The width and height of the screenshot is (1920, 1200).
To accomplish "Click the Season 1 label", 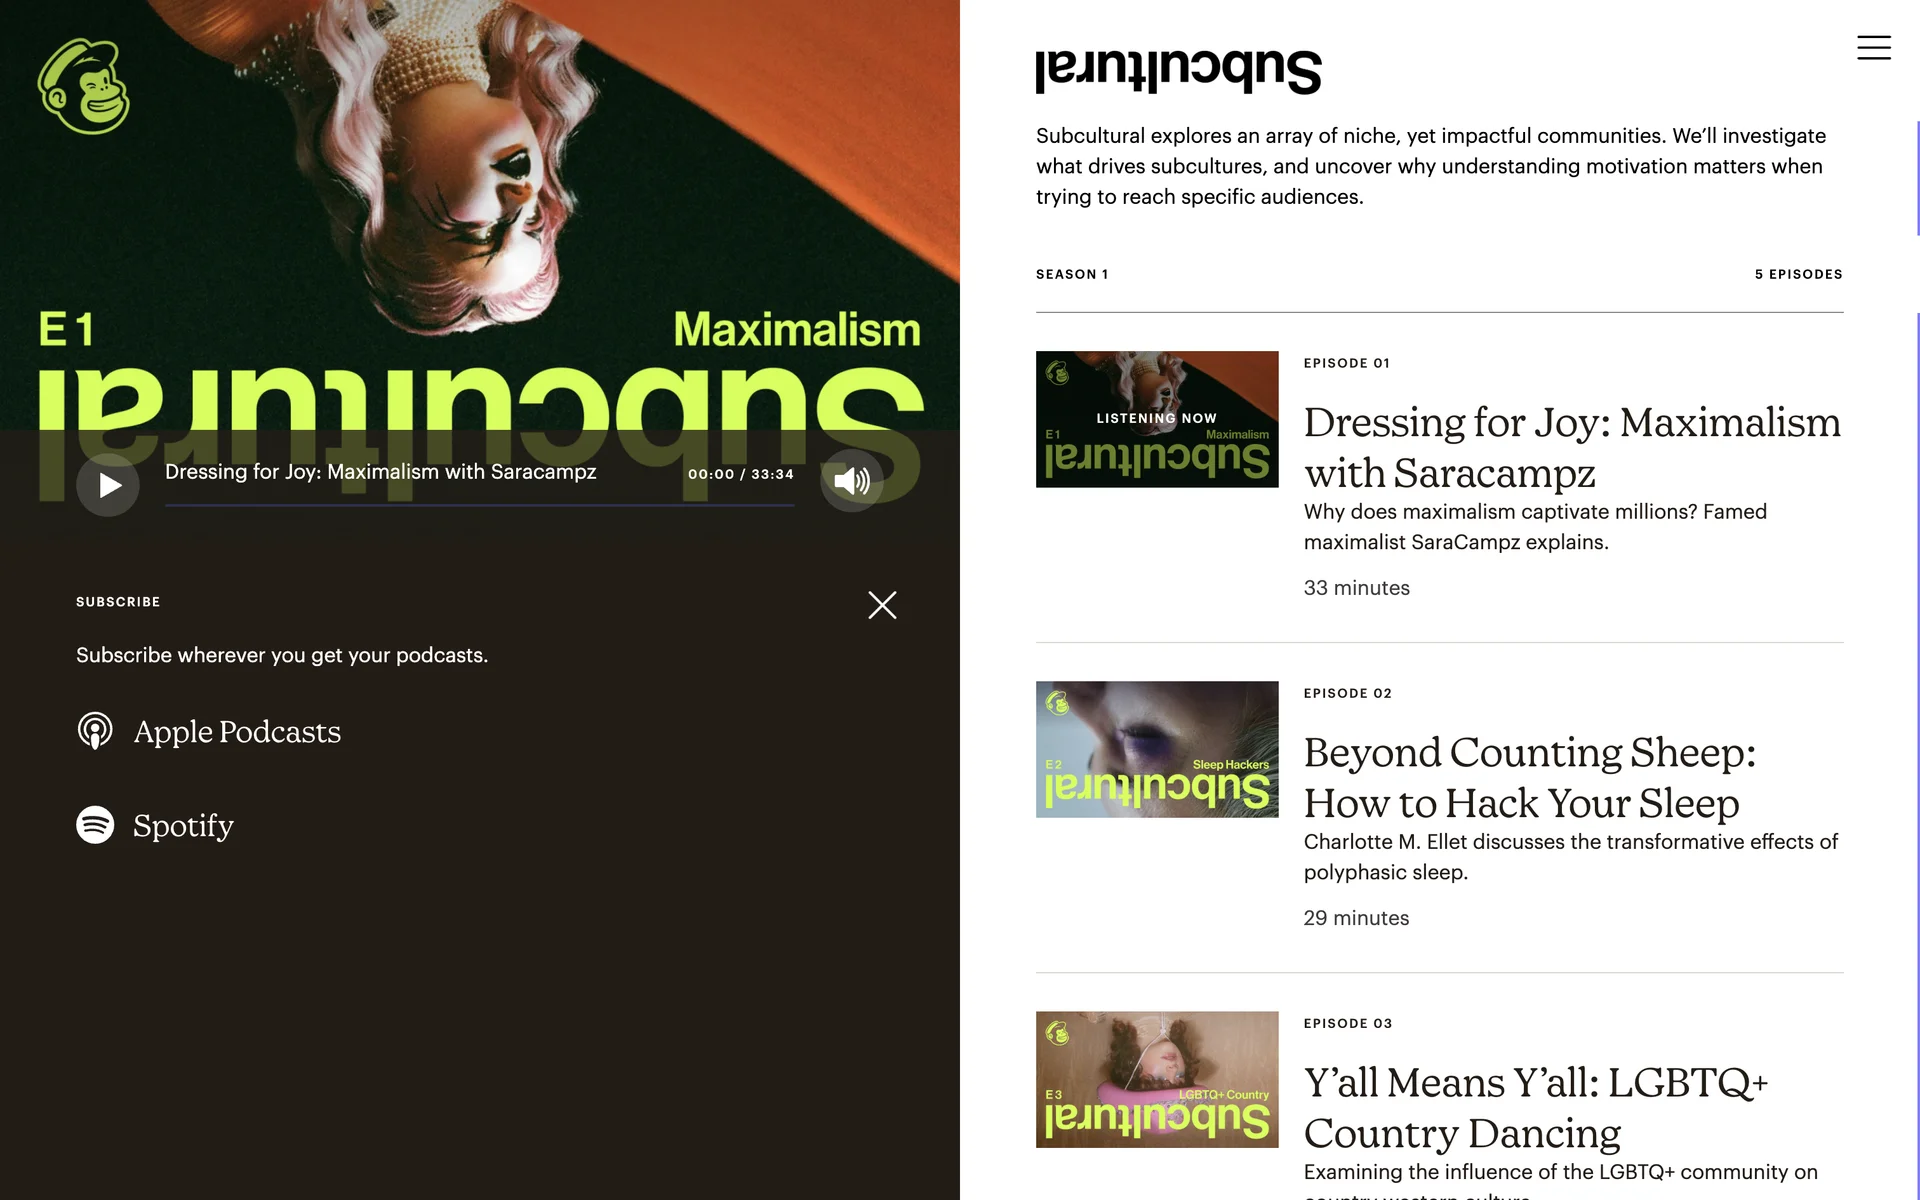I will 1072,274.
